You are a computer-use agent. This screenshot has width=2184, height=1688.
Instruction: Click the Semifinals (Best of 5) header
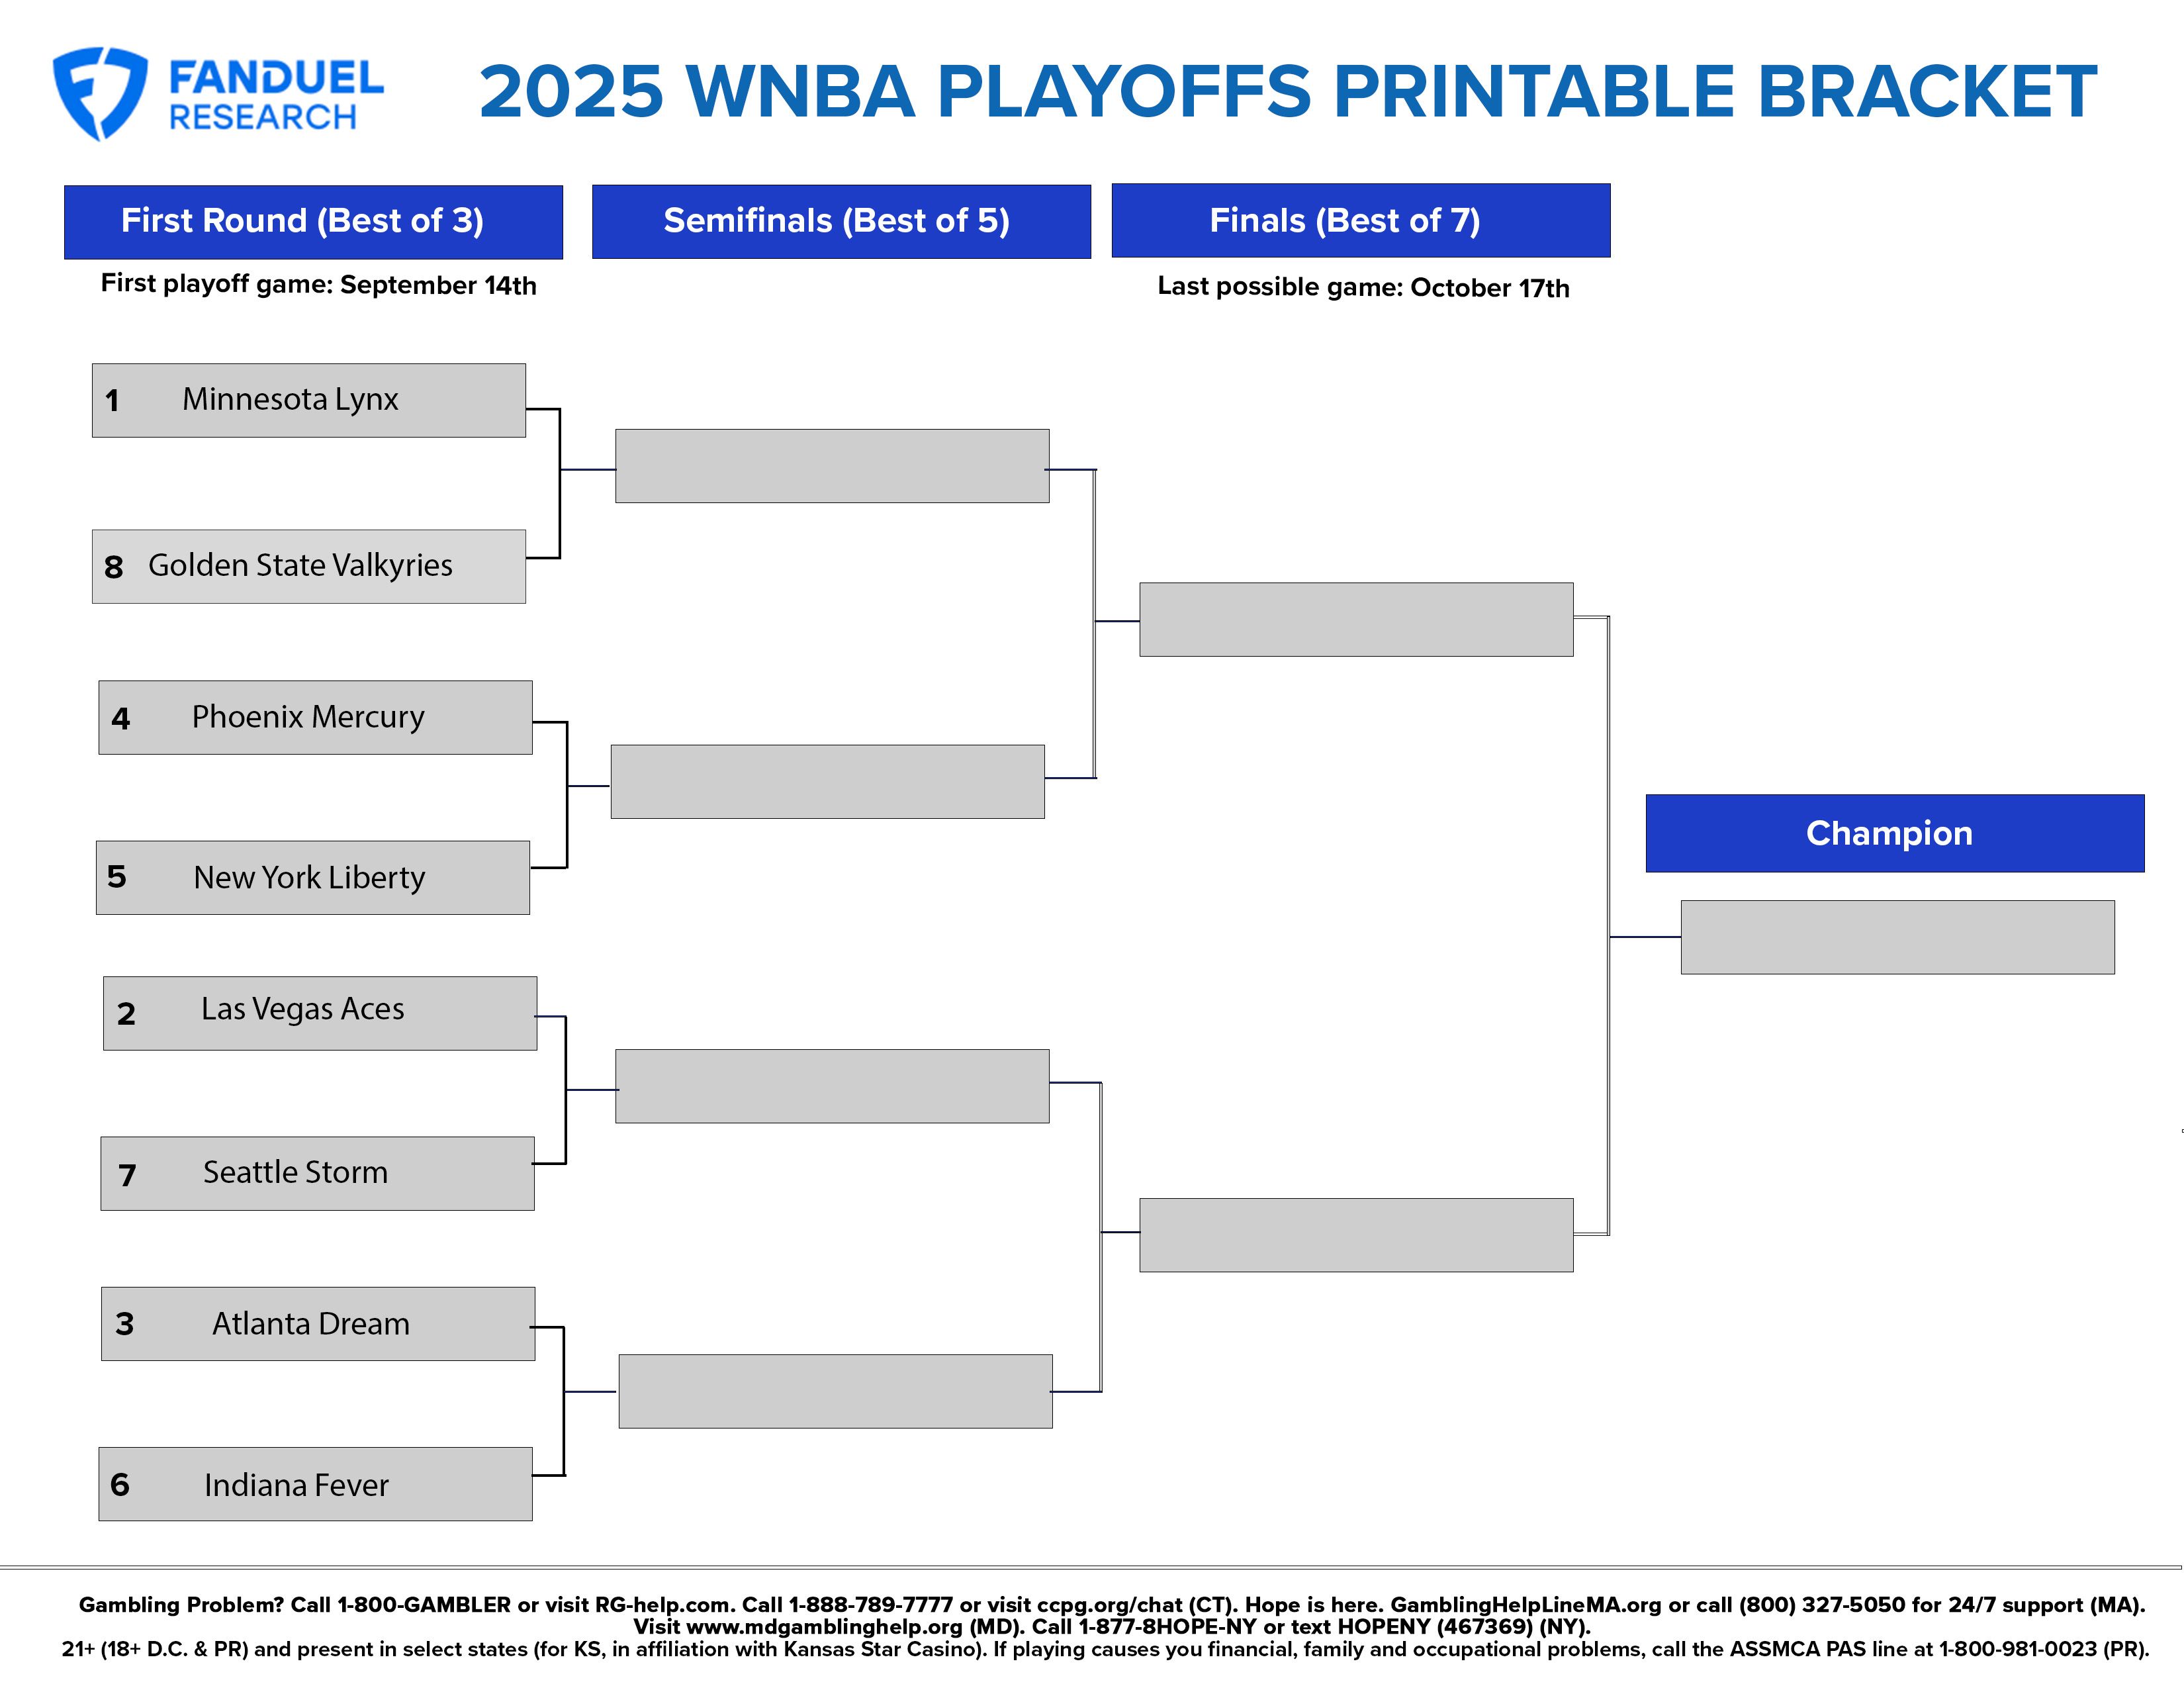tap(841, 221)
